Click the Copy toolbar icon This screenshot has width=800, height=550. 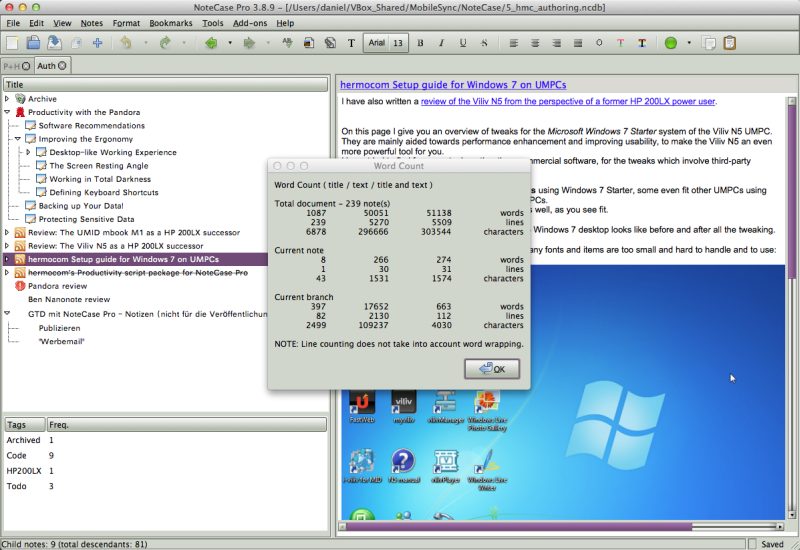(709, 43)
